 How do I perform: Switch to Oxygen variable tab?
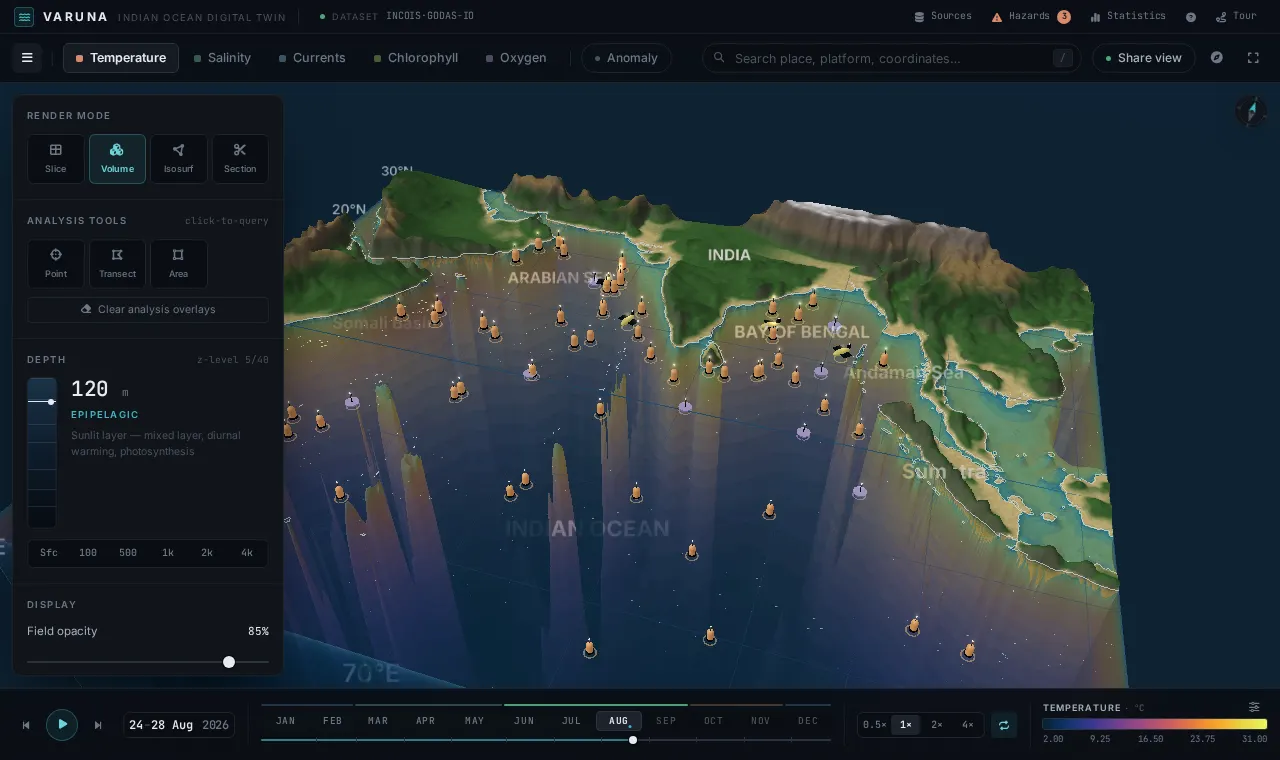click(516, 58)
